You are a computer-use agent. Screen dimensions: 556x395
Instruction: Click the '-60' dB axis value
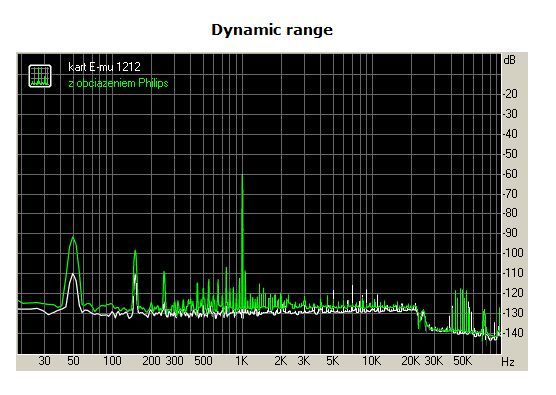click(510, 174)
